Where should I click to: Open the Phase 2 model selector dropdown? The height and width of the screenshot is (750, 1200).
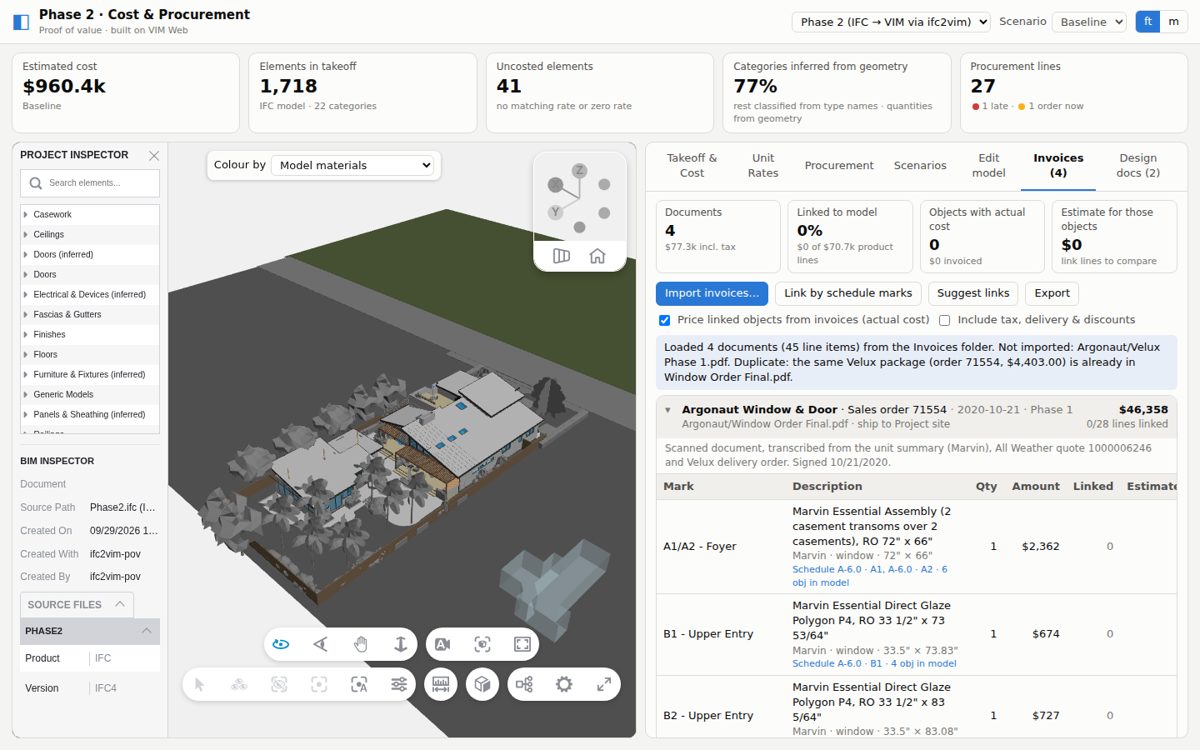pyautogui.click(x=891, y=22)
